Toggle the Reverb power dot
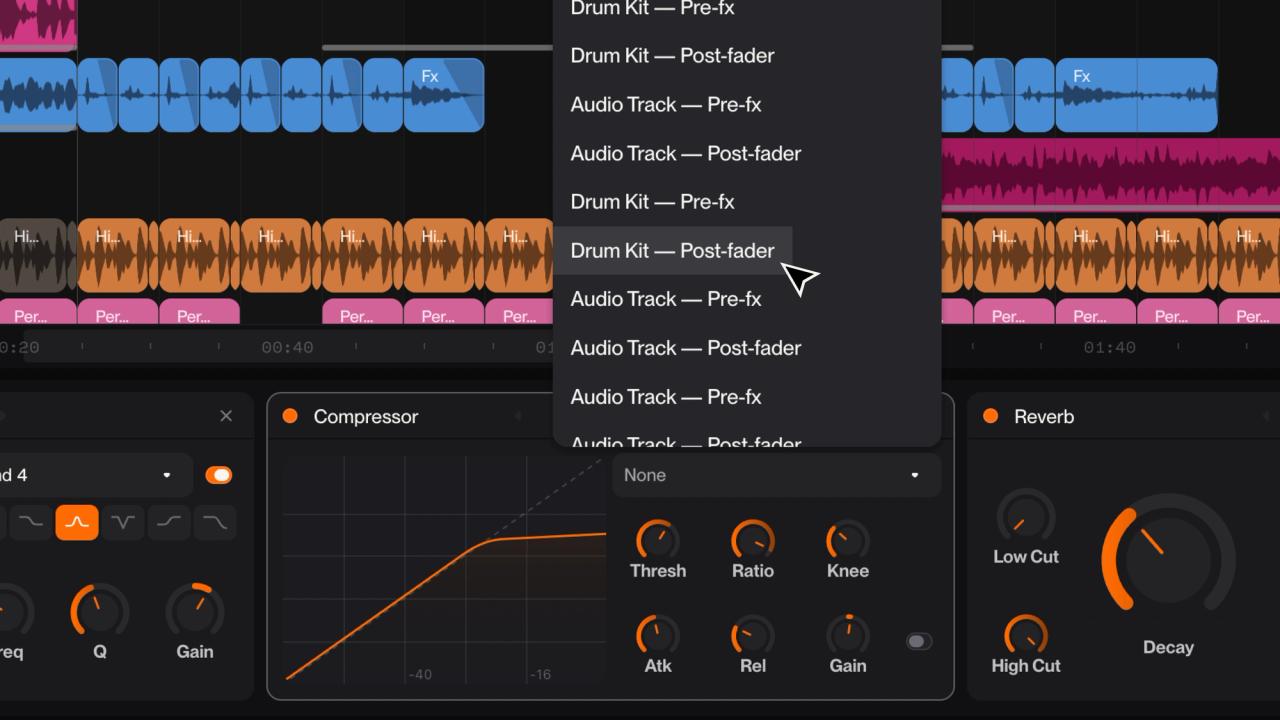 991,416
